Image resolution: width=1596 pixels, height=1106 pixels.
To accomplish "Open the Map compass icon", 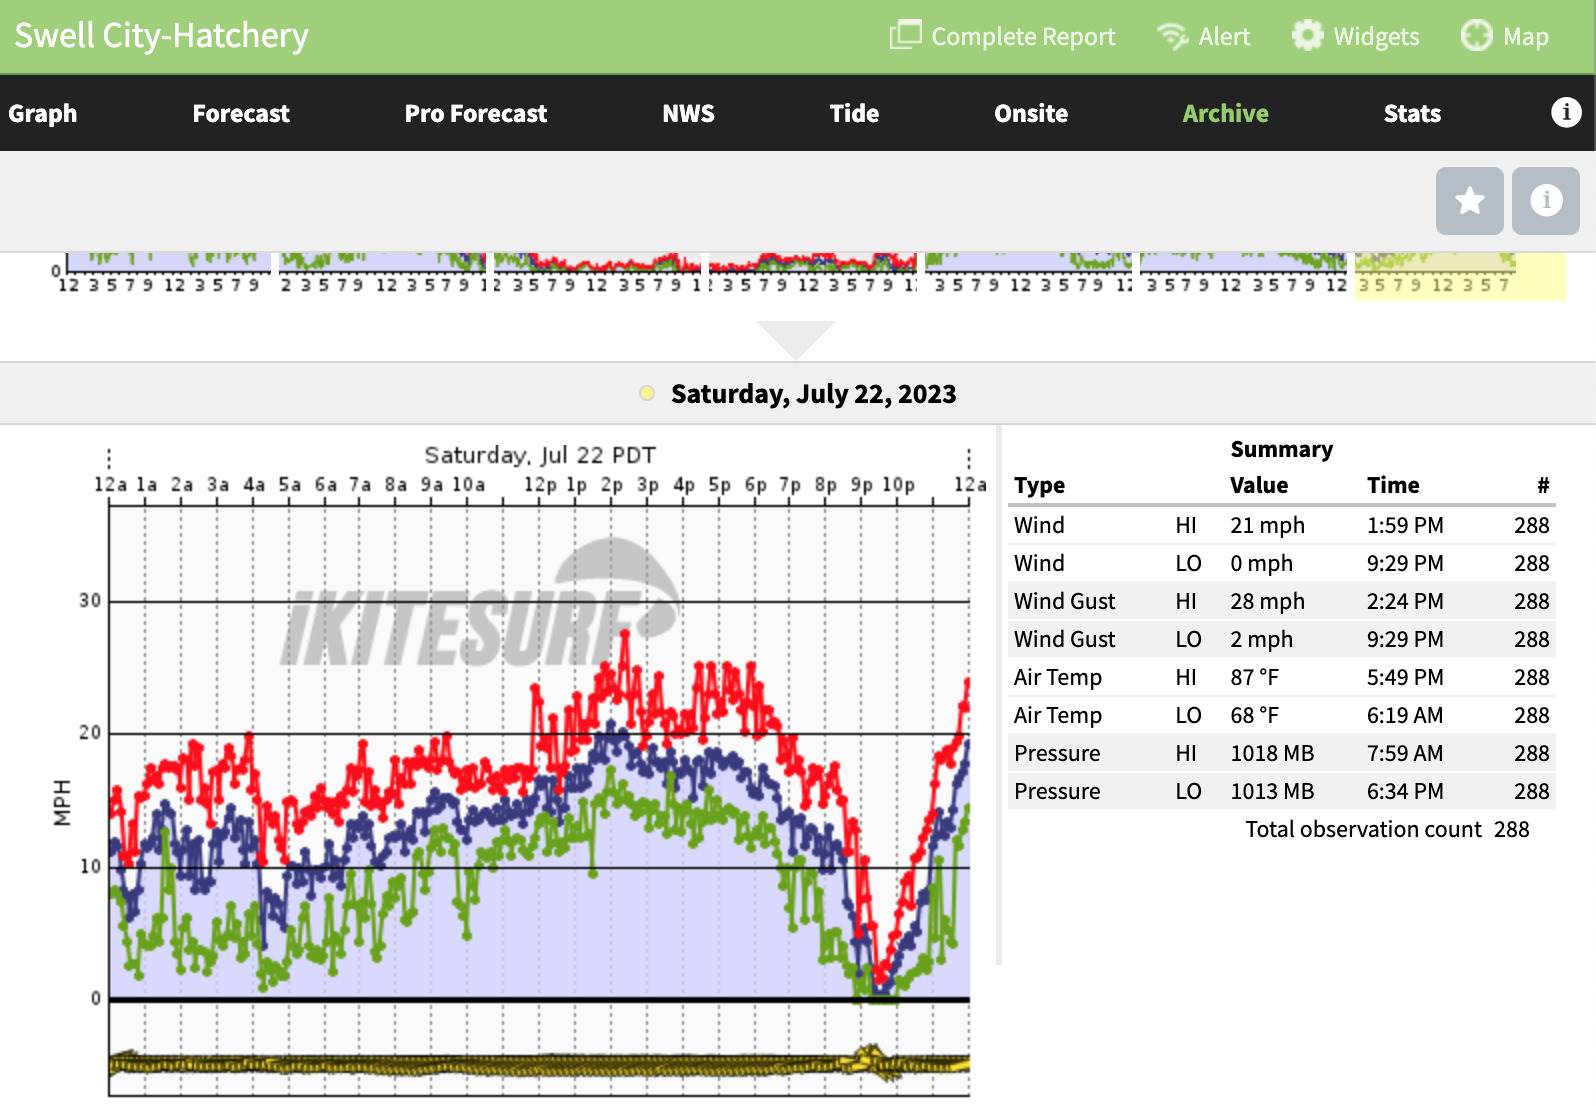I will tap(1476, 35).
